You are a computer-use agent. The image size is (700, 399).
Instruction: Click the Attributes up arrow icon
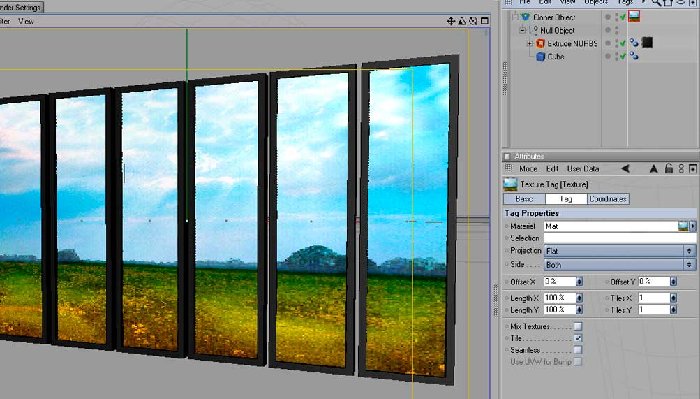coord(654,169)
